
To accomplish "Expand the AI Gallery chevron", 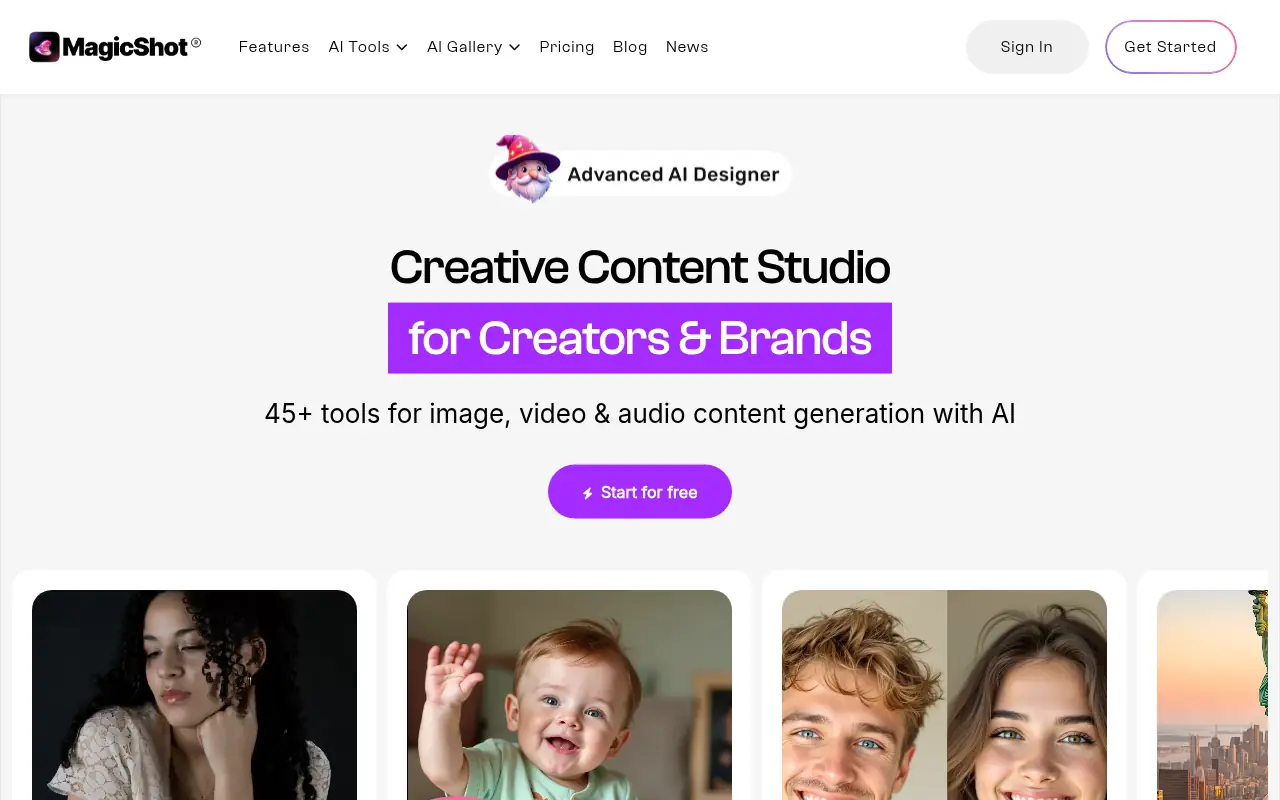I will [x=515, y=47].
